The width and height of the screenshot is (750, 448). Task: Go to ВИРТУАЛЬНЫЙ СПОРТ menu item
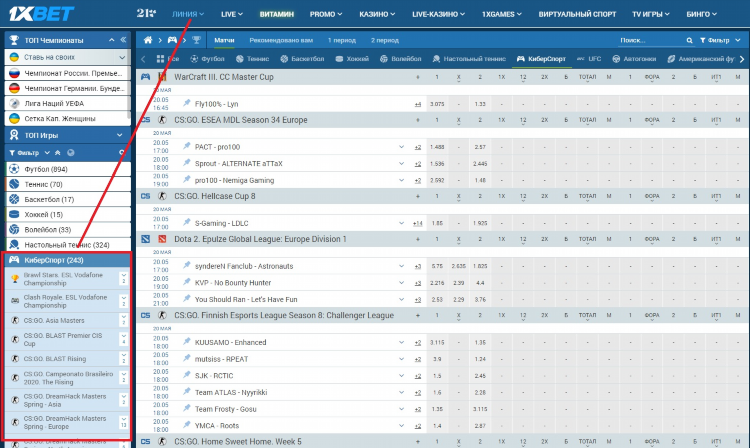(x=577, y=14)
